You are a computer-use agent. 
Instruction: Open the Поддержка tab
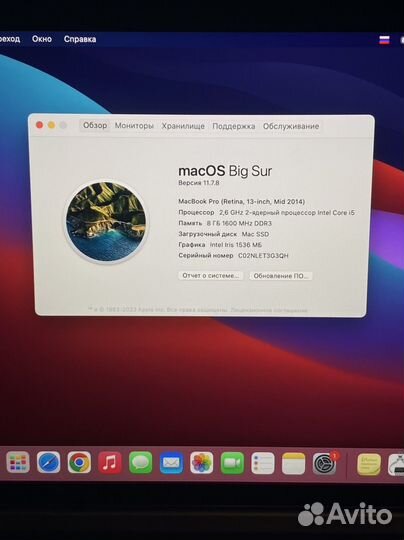(234, 126)
